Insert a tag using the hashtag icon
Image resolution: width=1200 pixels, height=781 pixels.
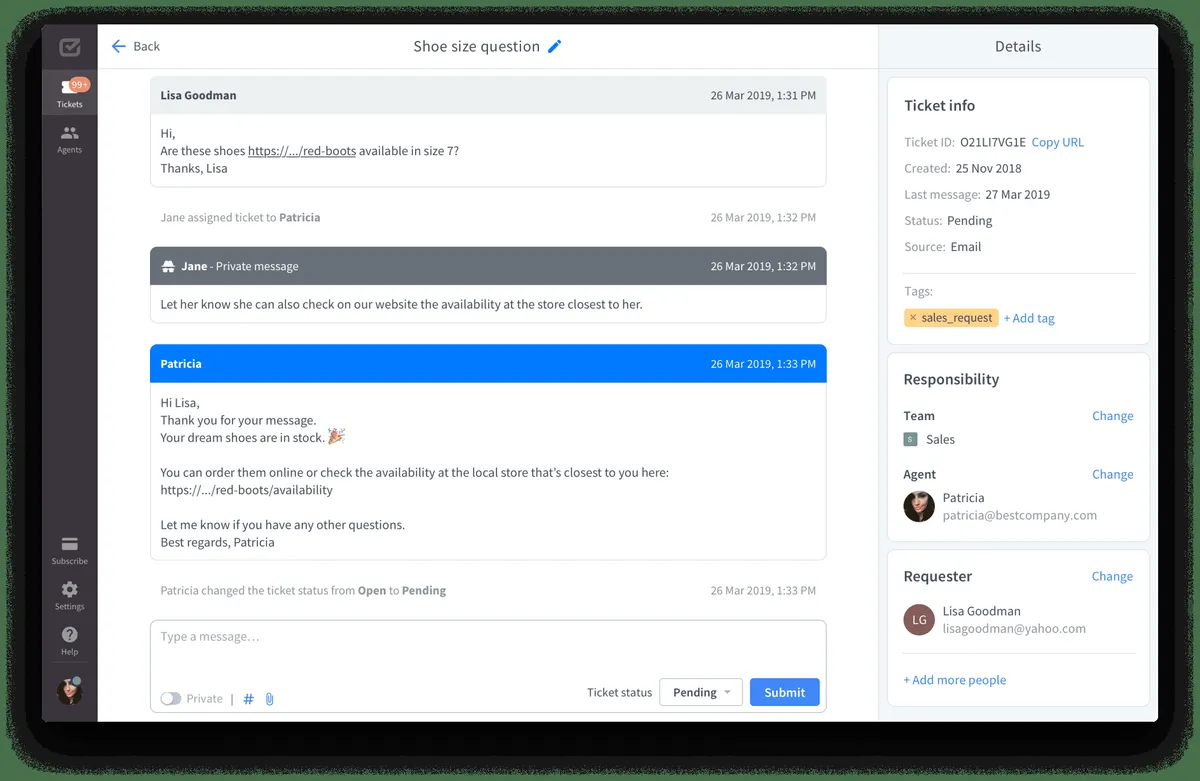tap(248, 698)
